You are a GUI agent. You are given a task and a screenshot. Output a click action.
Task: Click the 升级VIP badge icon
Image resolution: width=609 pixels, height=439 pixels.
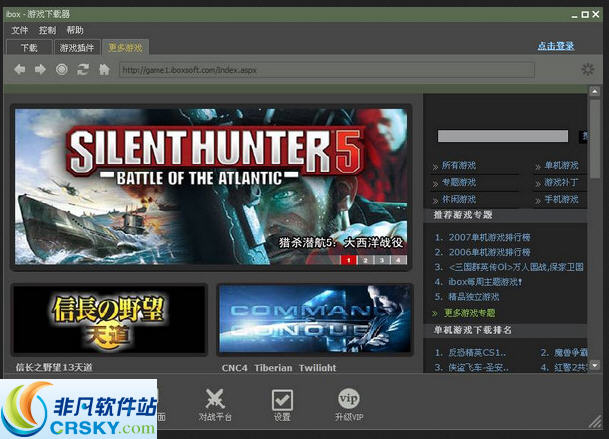point(349,398)
